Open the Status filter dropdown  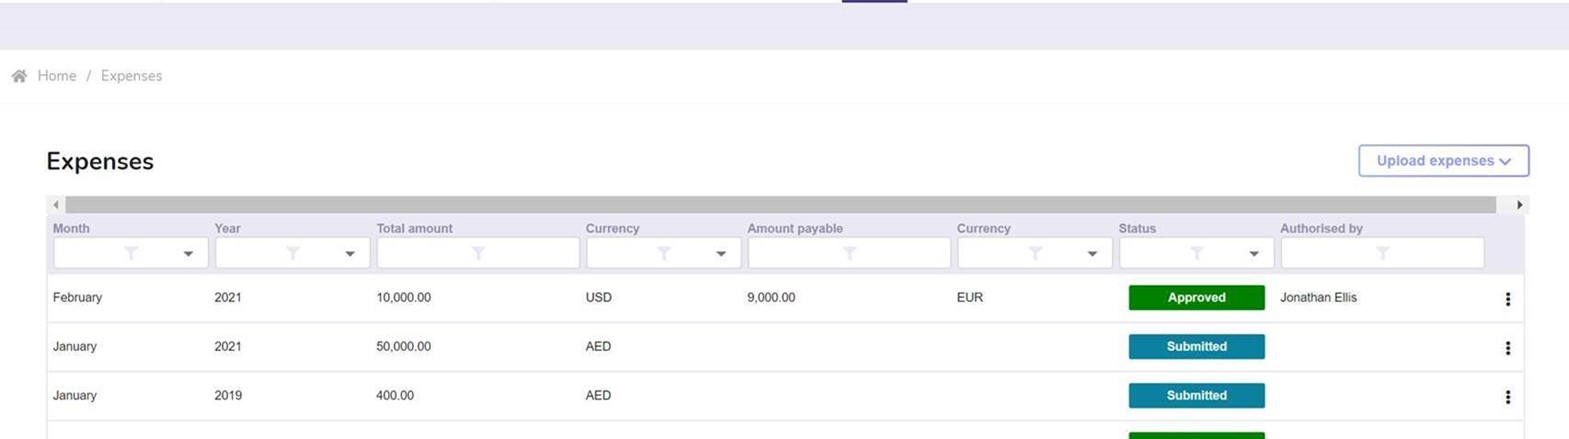click(1254, 254)
